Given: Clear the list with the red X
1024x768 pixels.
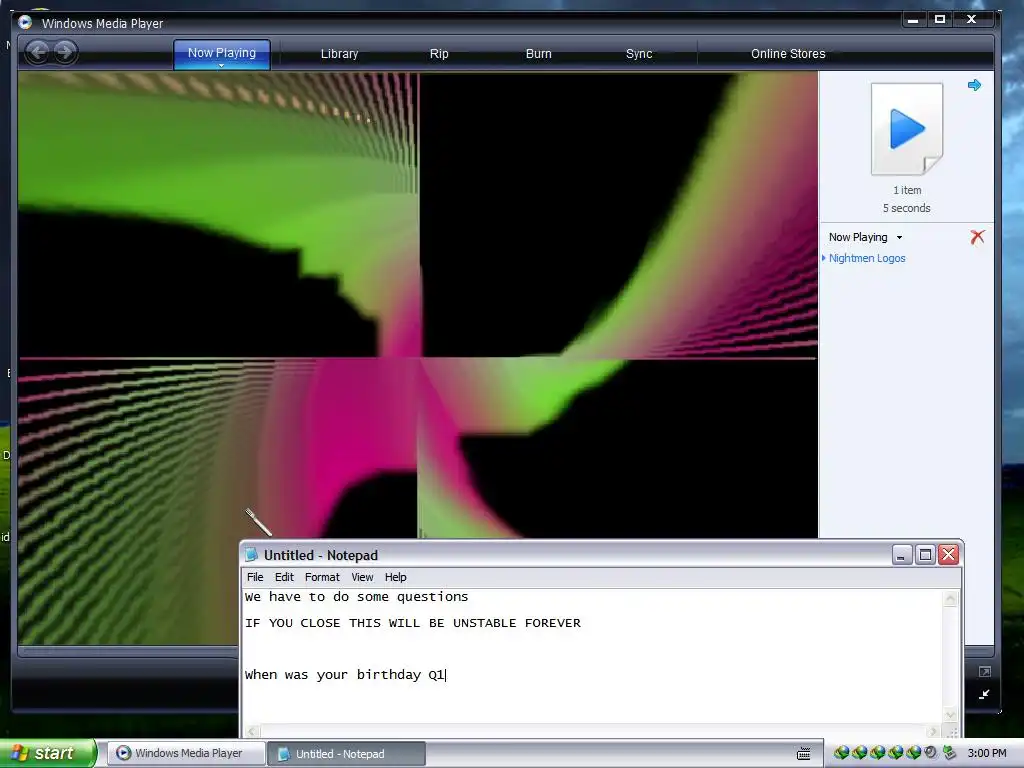Looking at the screenshot, I should [978, 236].
